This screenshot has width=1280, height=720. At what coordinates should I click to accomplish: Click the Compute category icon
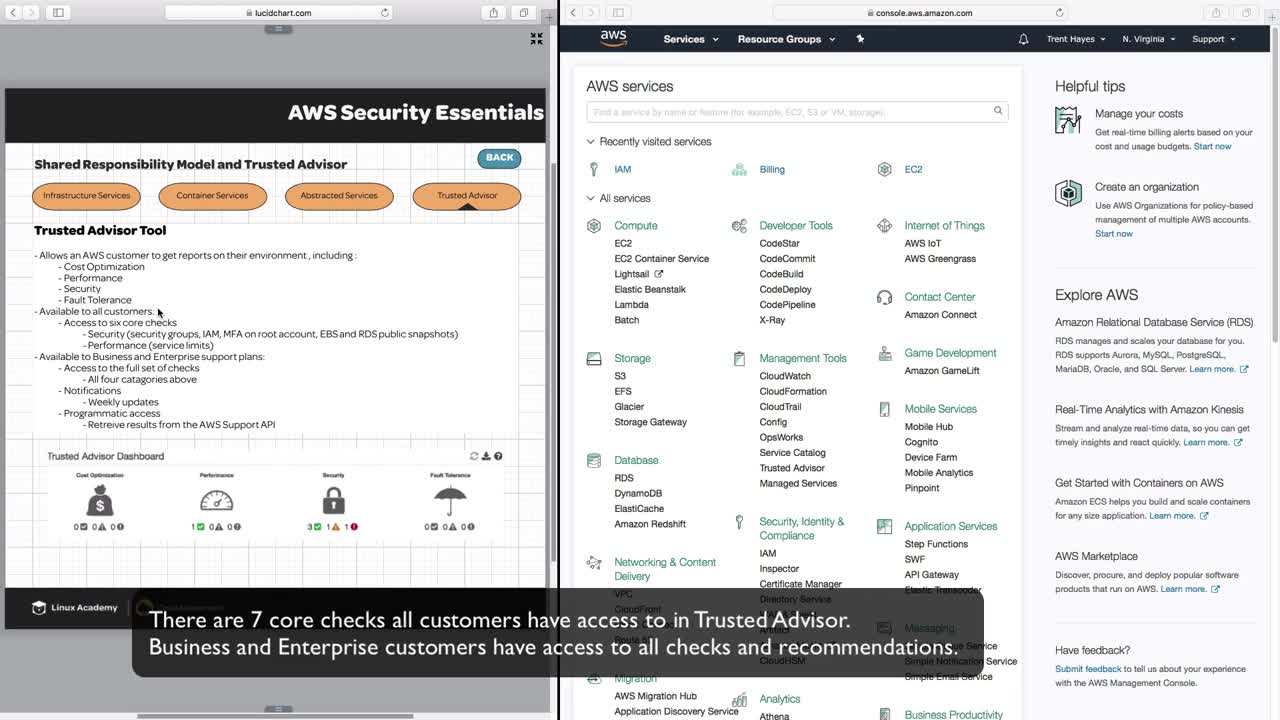click(x=594, y=226)
